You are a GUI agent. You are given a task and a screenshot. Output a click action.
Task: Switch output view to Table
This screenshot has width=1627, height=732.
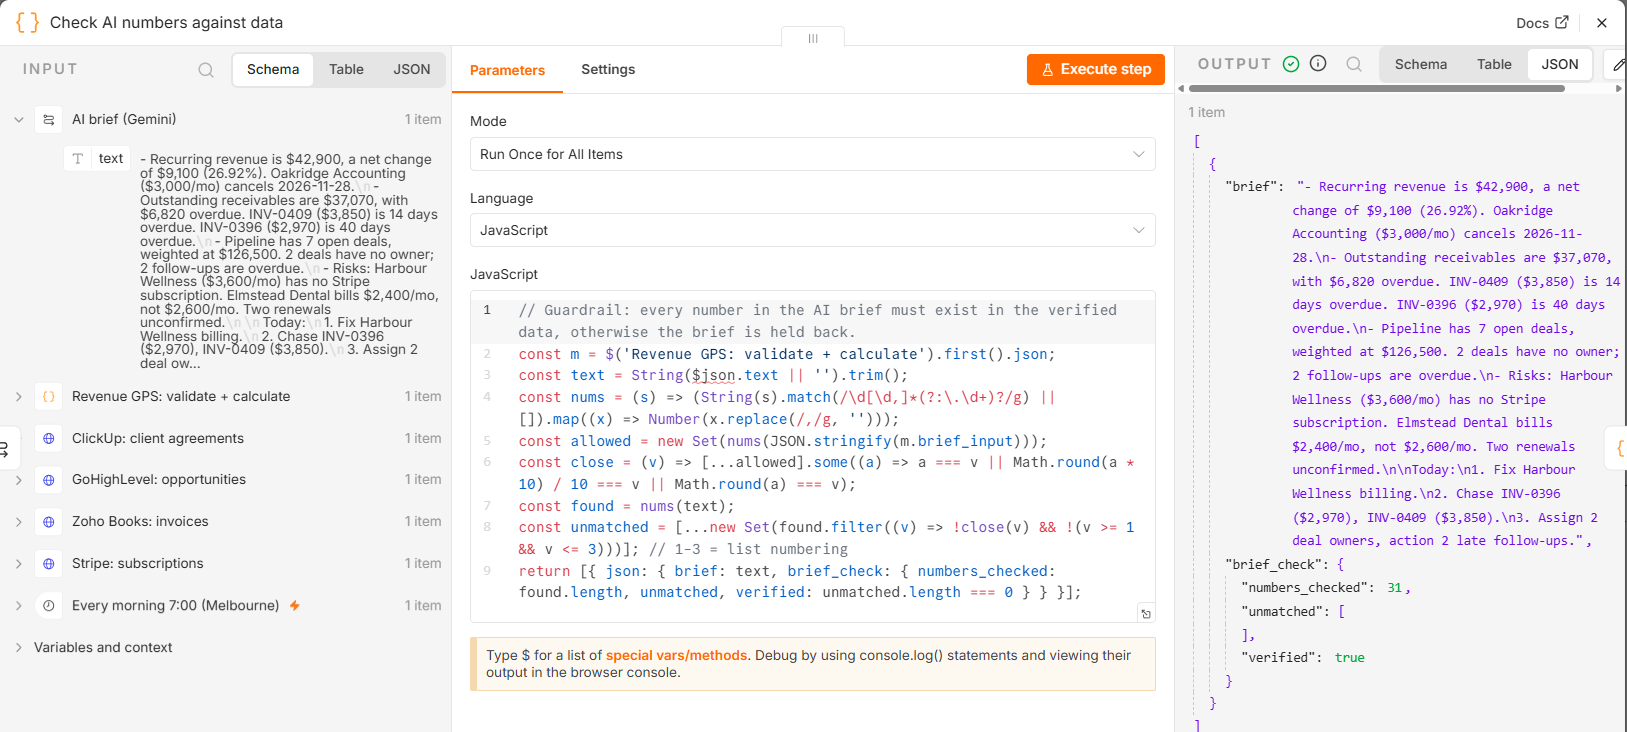(x=1494, y=64)
